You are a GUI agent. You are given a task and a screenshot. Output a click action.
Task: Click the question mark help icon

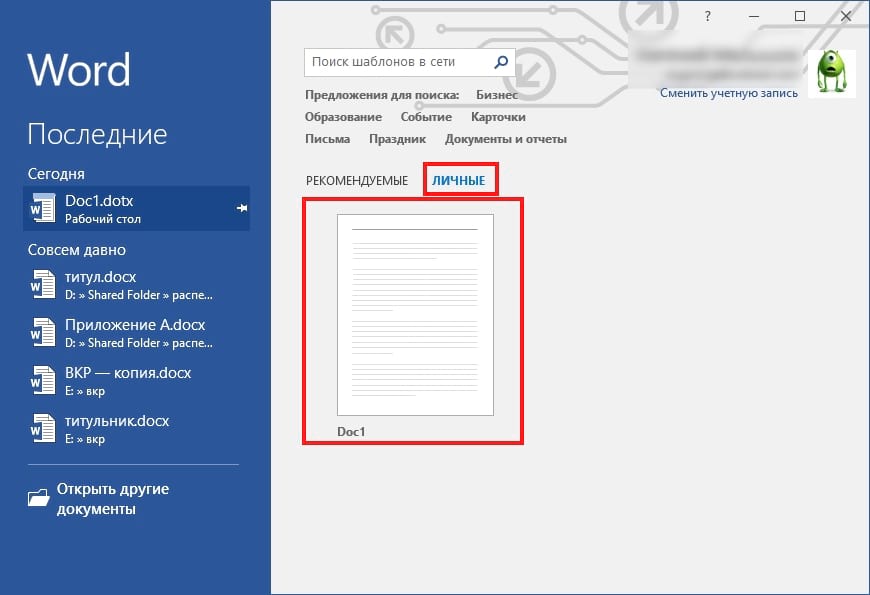click(x=707, y=16)
